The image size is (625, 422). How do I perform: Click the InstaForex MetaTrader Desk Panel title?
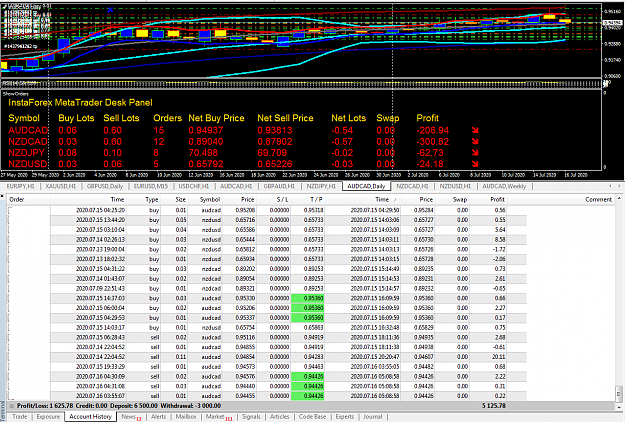coord(81,103)
